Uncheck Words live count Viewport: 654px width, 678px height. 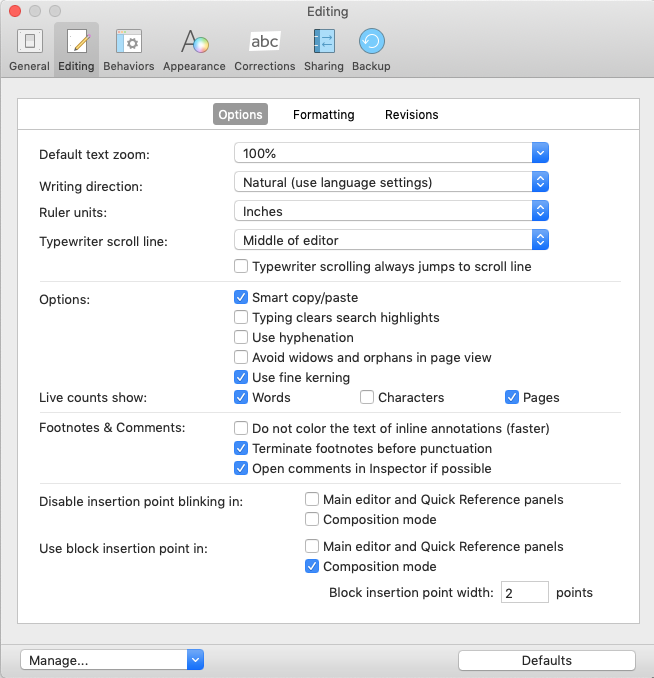[x=241, y=397]
